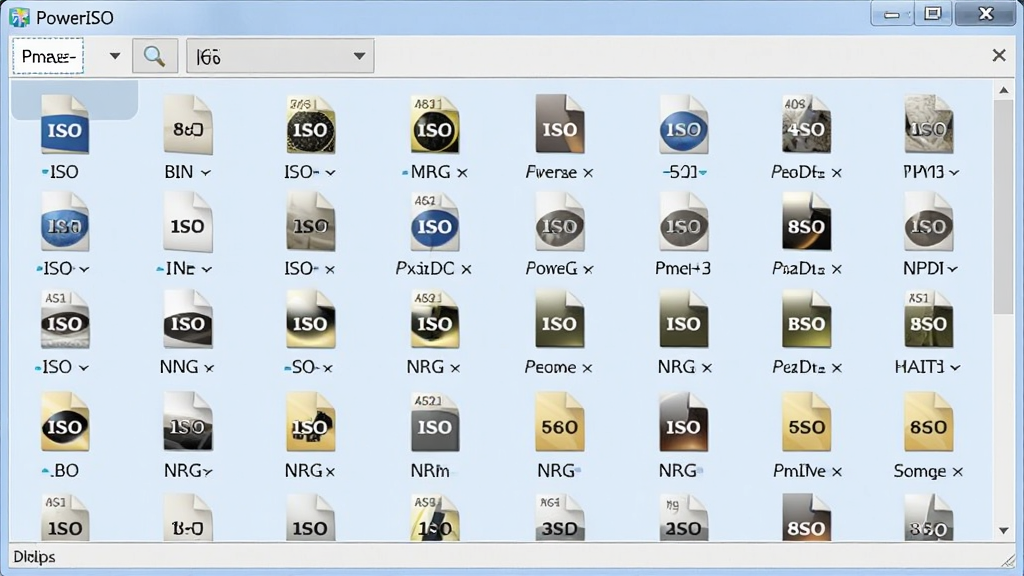Select the MRG file icon
This screenshot has width=1024, height=576.
click(434, 125)
